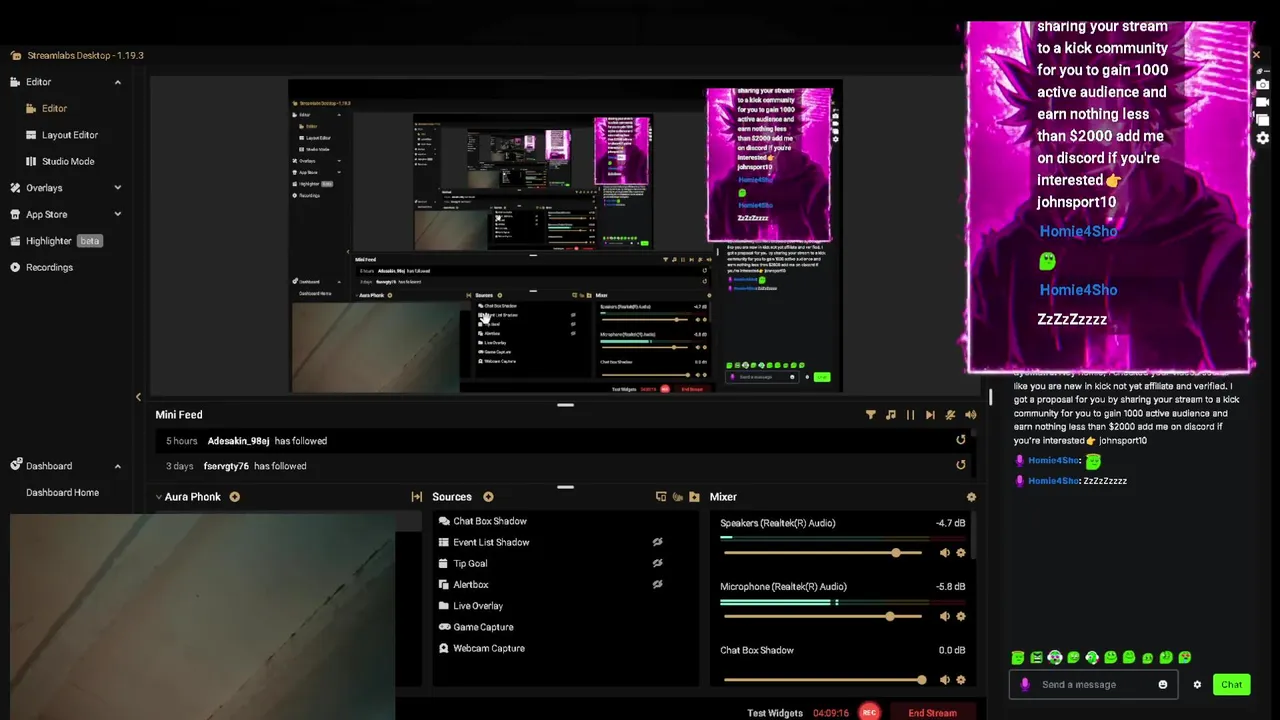Screen dimensions: 1280x720
Task: Click the middle icon in Sources header group
Action: tap(677, 497)
